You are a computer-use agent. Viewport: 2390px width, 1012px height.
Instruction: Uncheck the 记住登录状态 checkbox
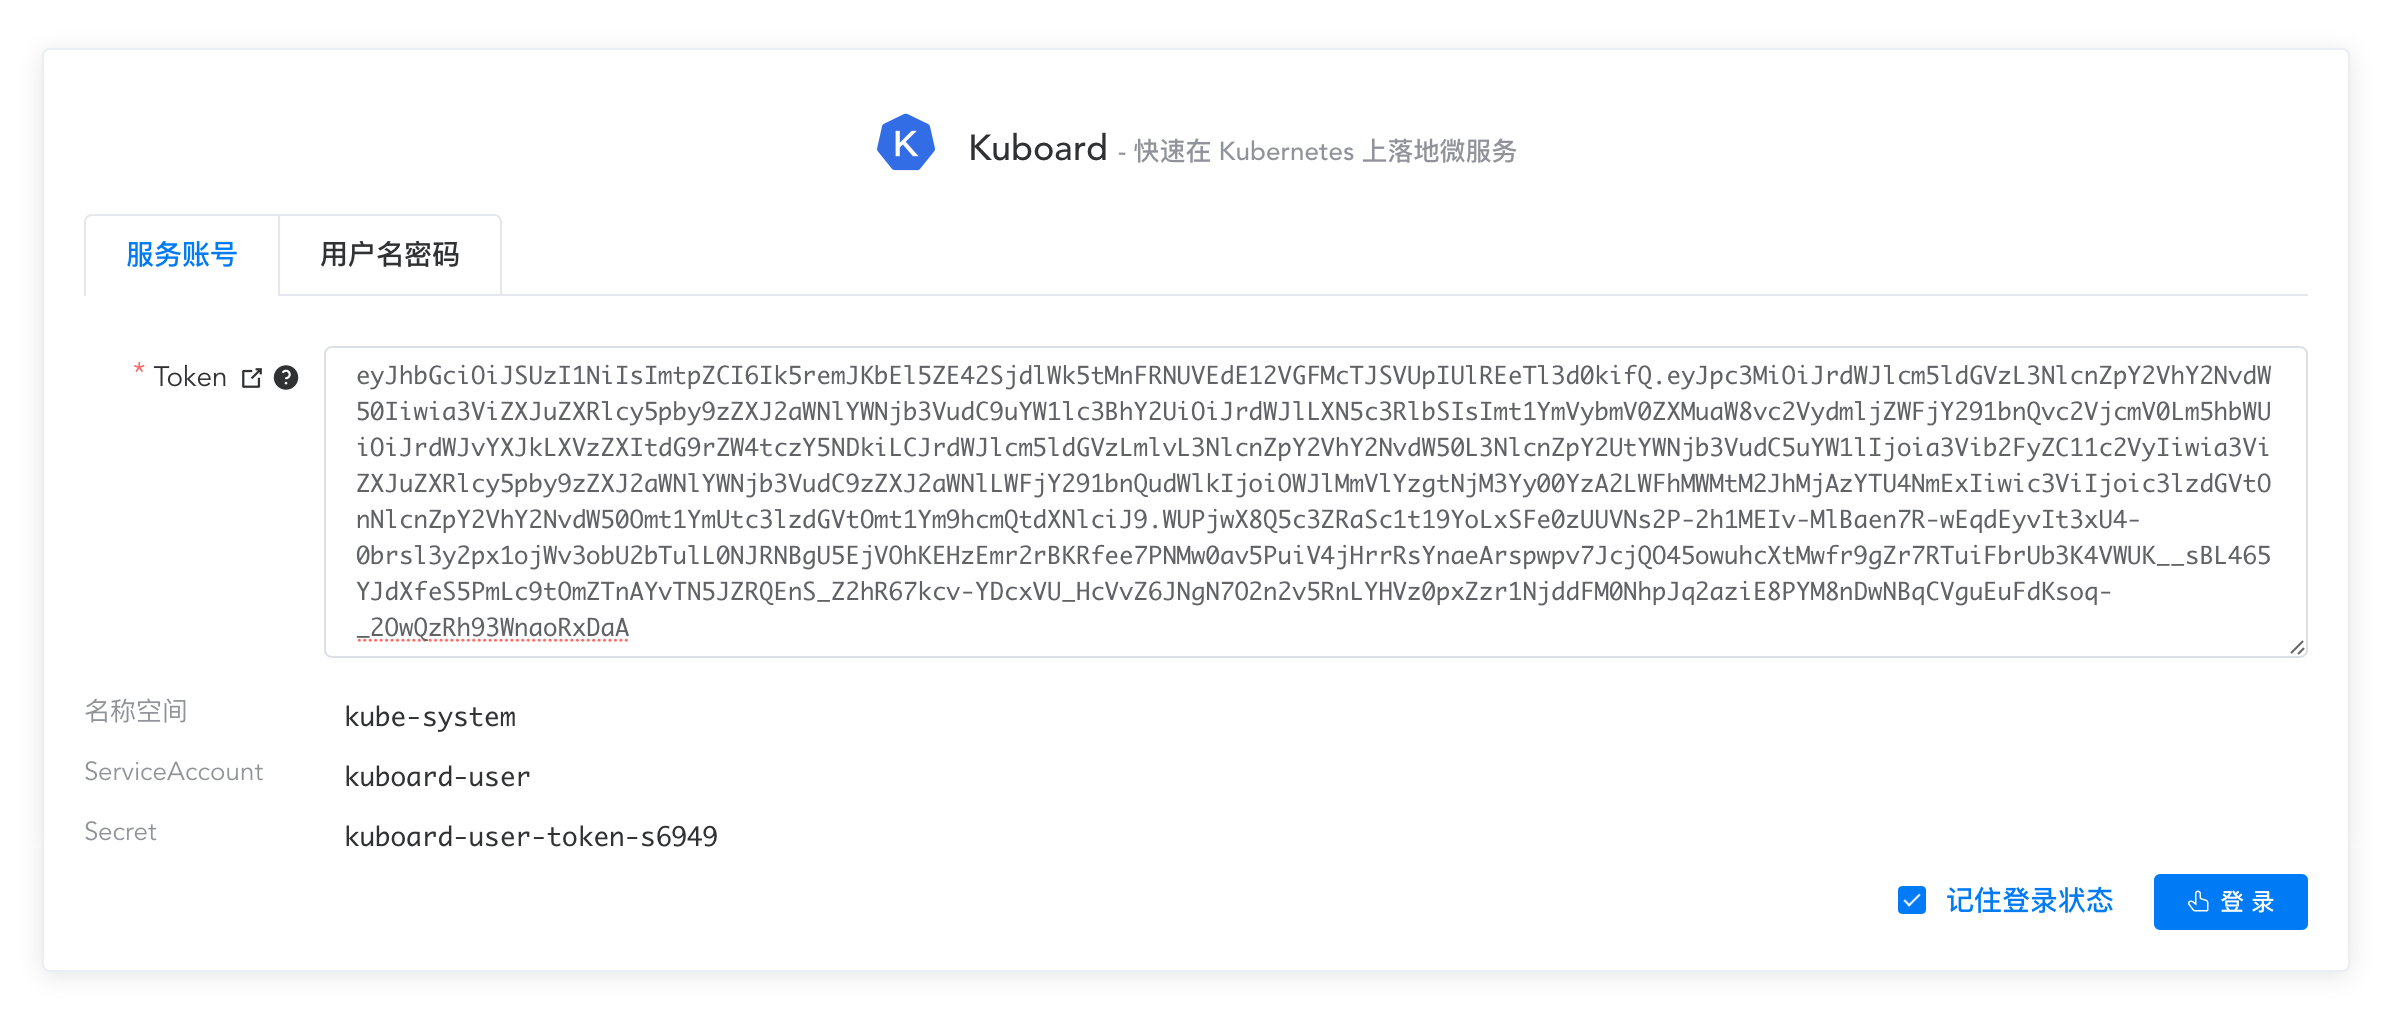click(1911, 901)
